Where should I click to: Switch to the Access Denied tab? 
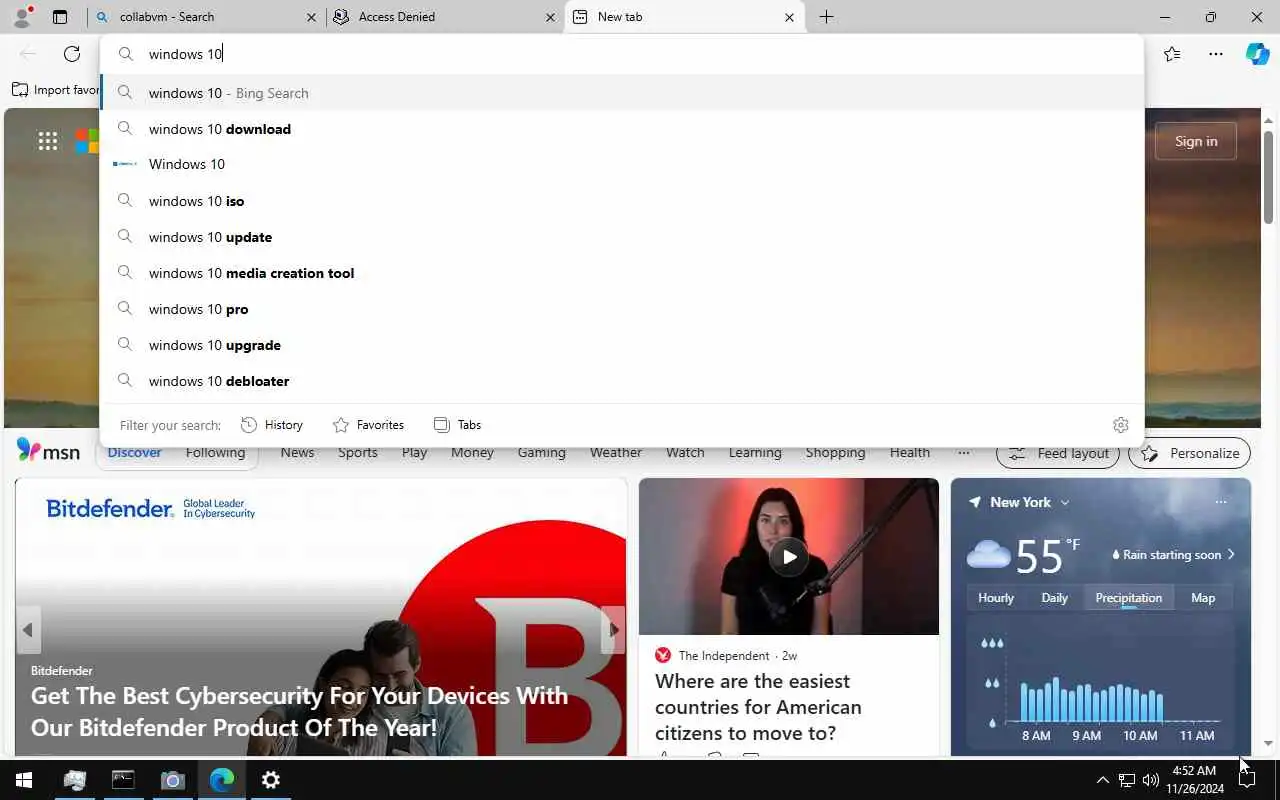(x=445, y=17)
